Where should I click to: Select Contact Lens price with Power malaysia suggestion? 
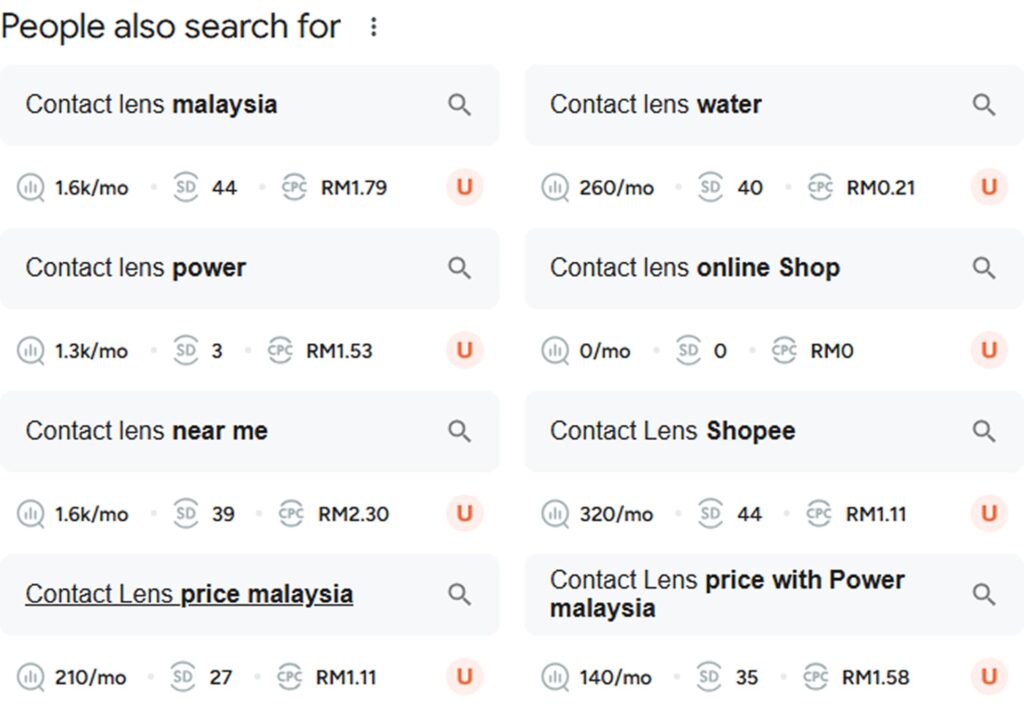727,594
